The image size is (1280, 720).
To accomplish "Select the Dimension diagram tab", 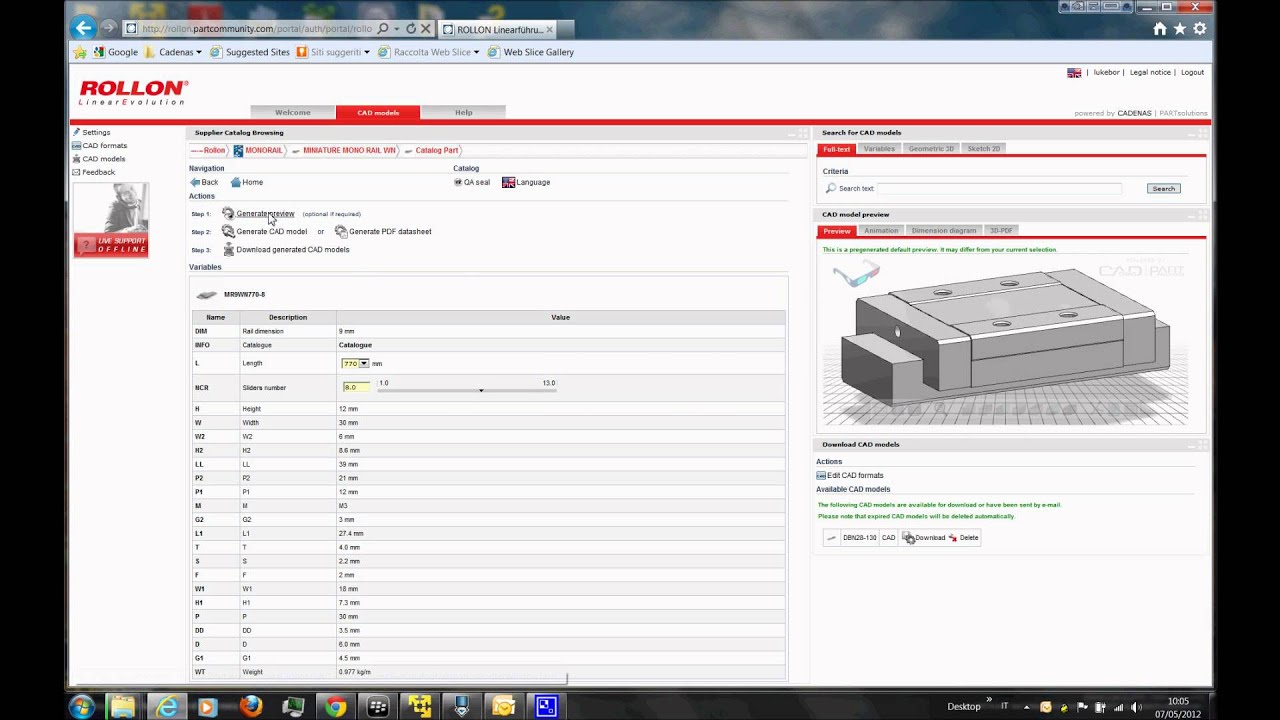I will [944, 231].
